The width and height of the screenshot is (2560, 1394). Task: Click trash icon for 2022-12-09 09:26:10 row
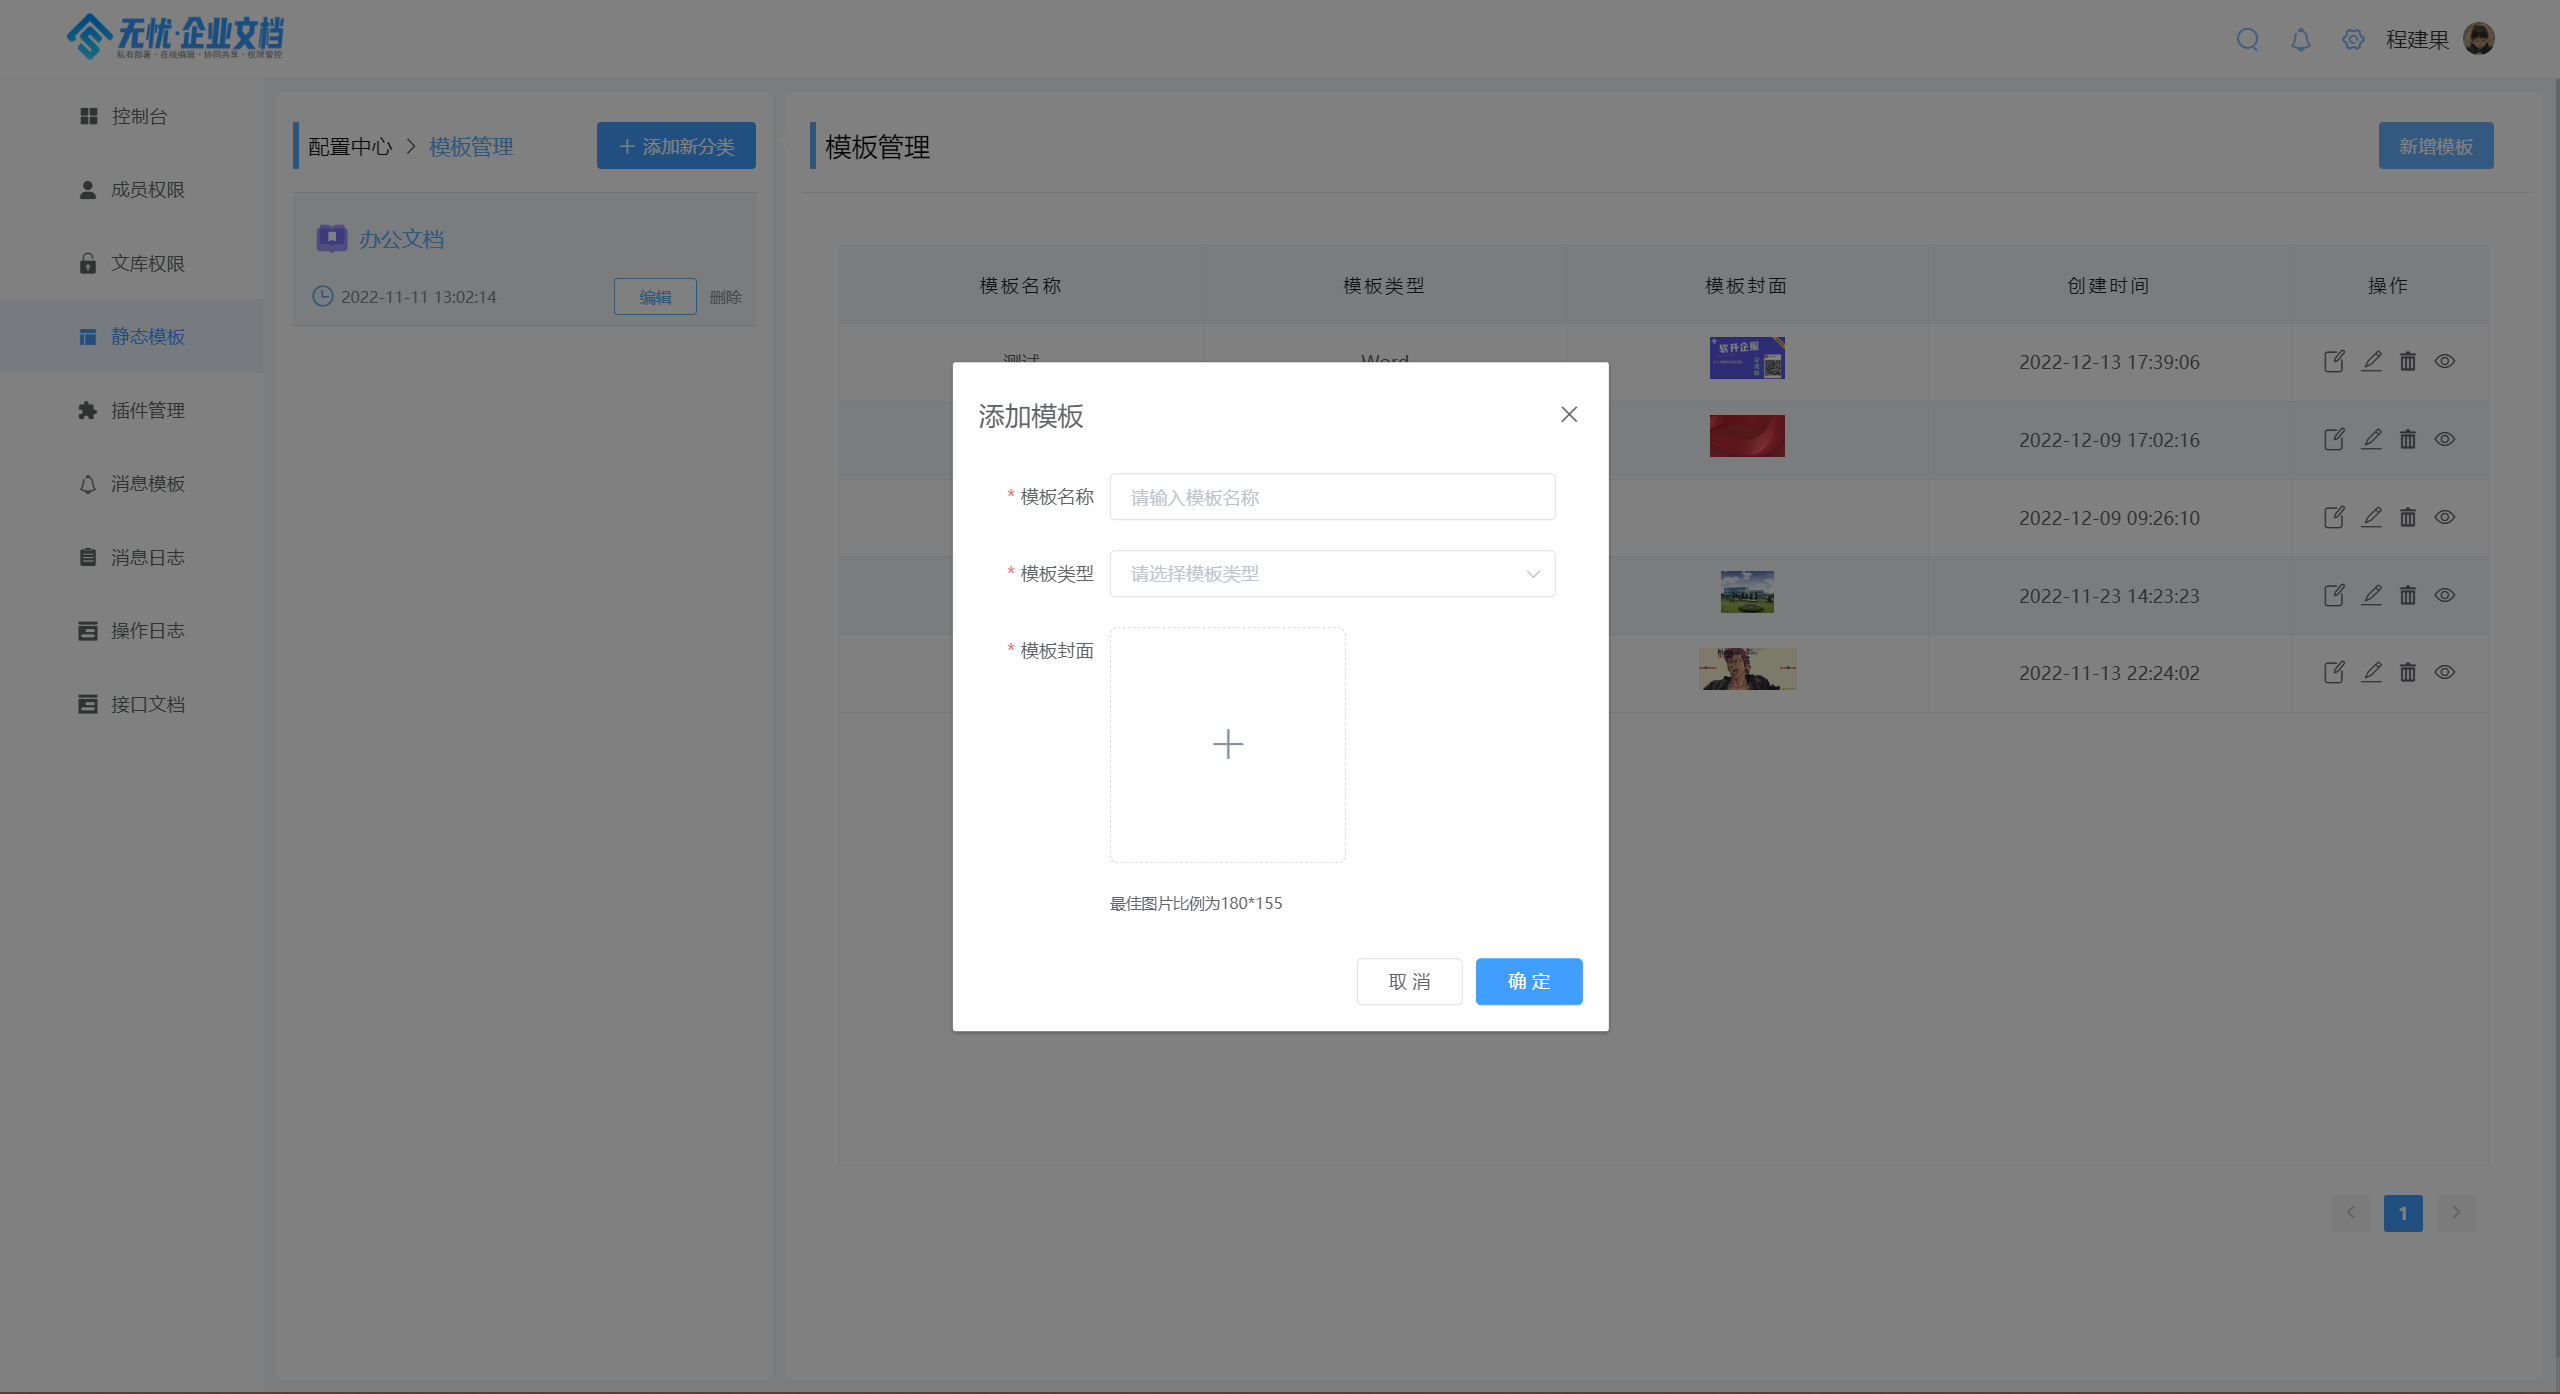pos(2408,517)
